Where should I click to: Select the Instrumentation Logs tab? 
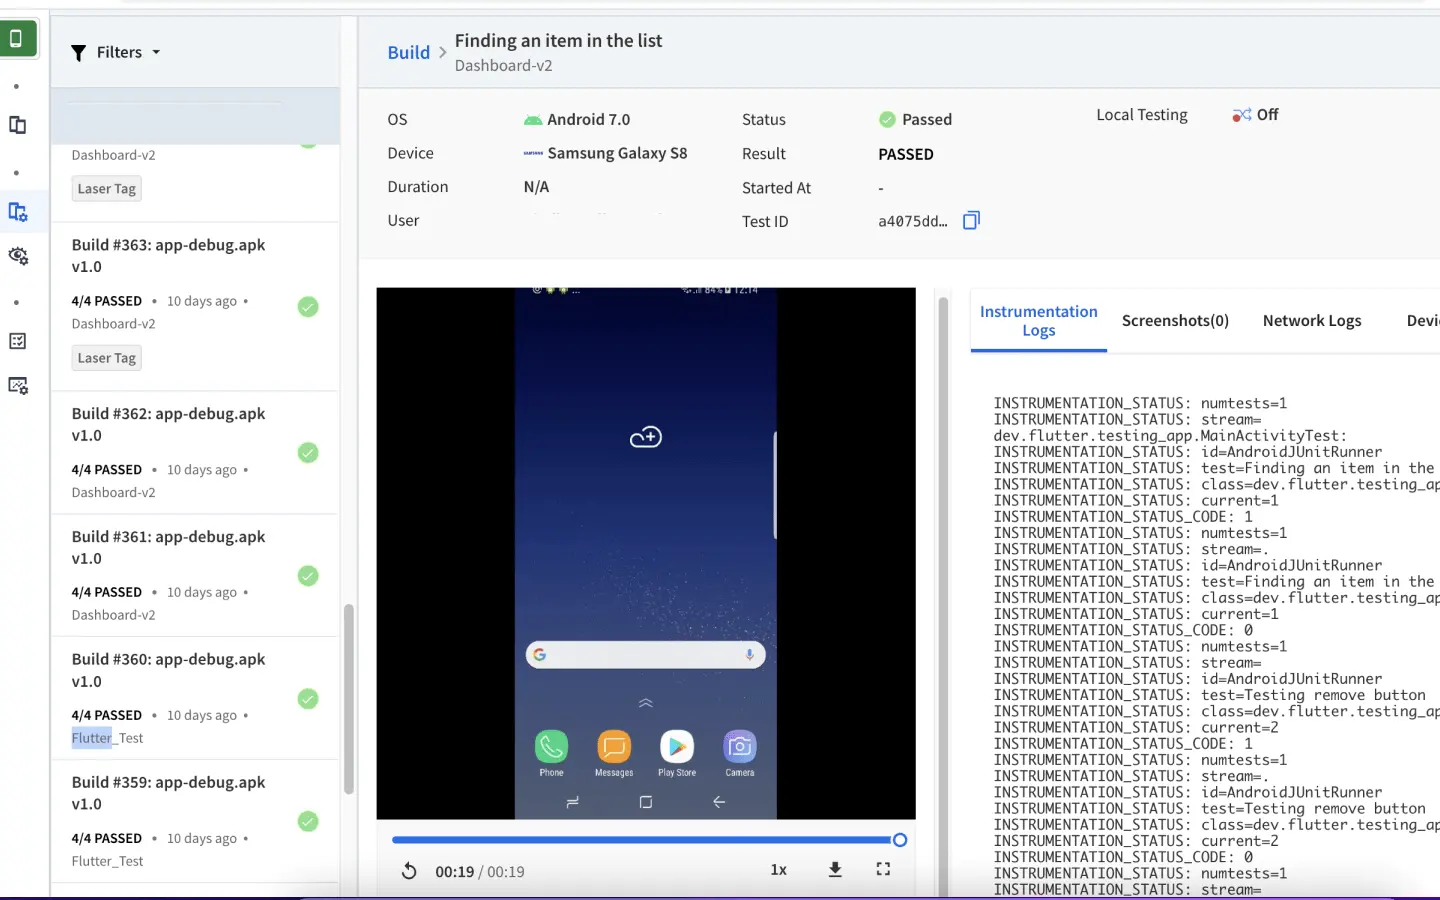coord(1038,321)
